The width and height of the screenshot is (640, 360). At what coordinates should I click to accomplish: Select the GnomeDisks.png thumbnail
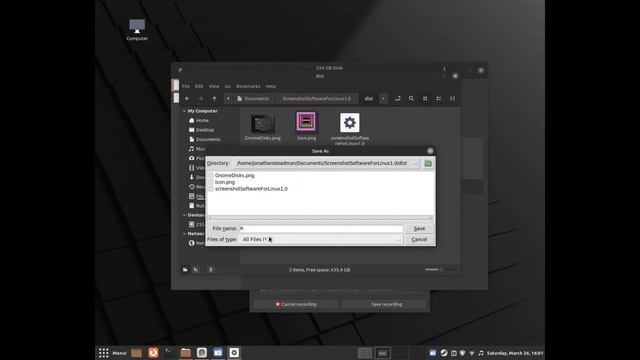pyautogui.click(x=262, y=123)
